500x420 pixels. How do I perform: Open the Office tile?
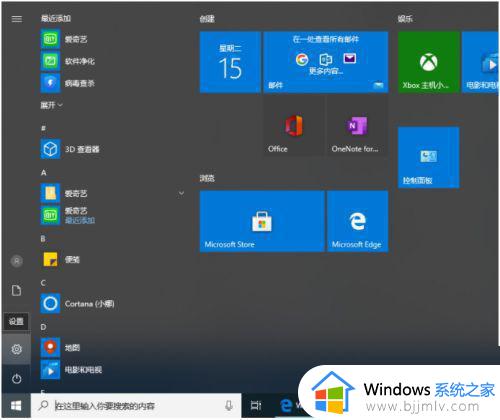(x=294, y=125)
